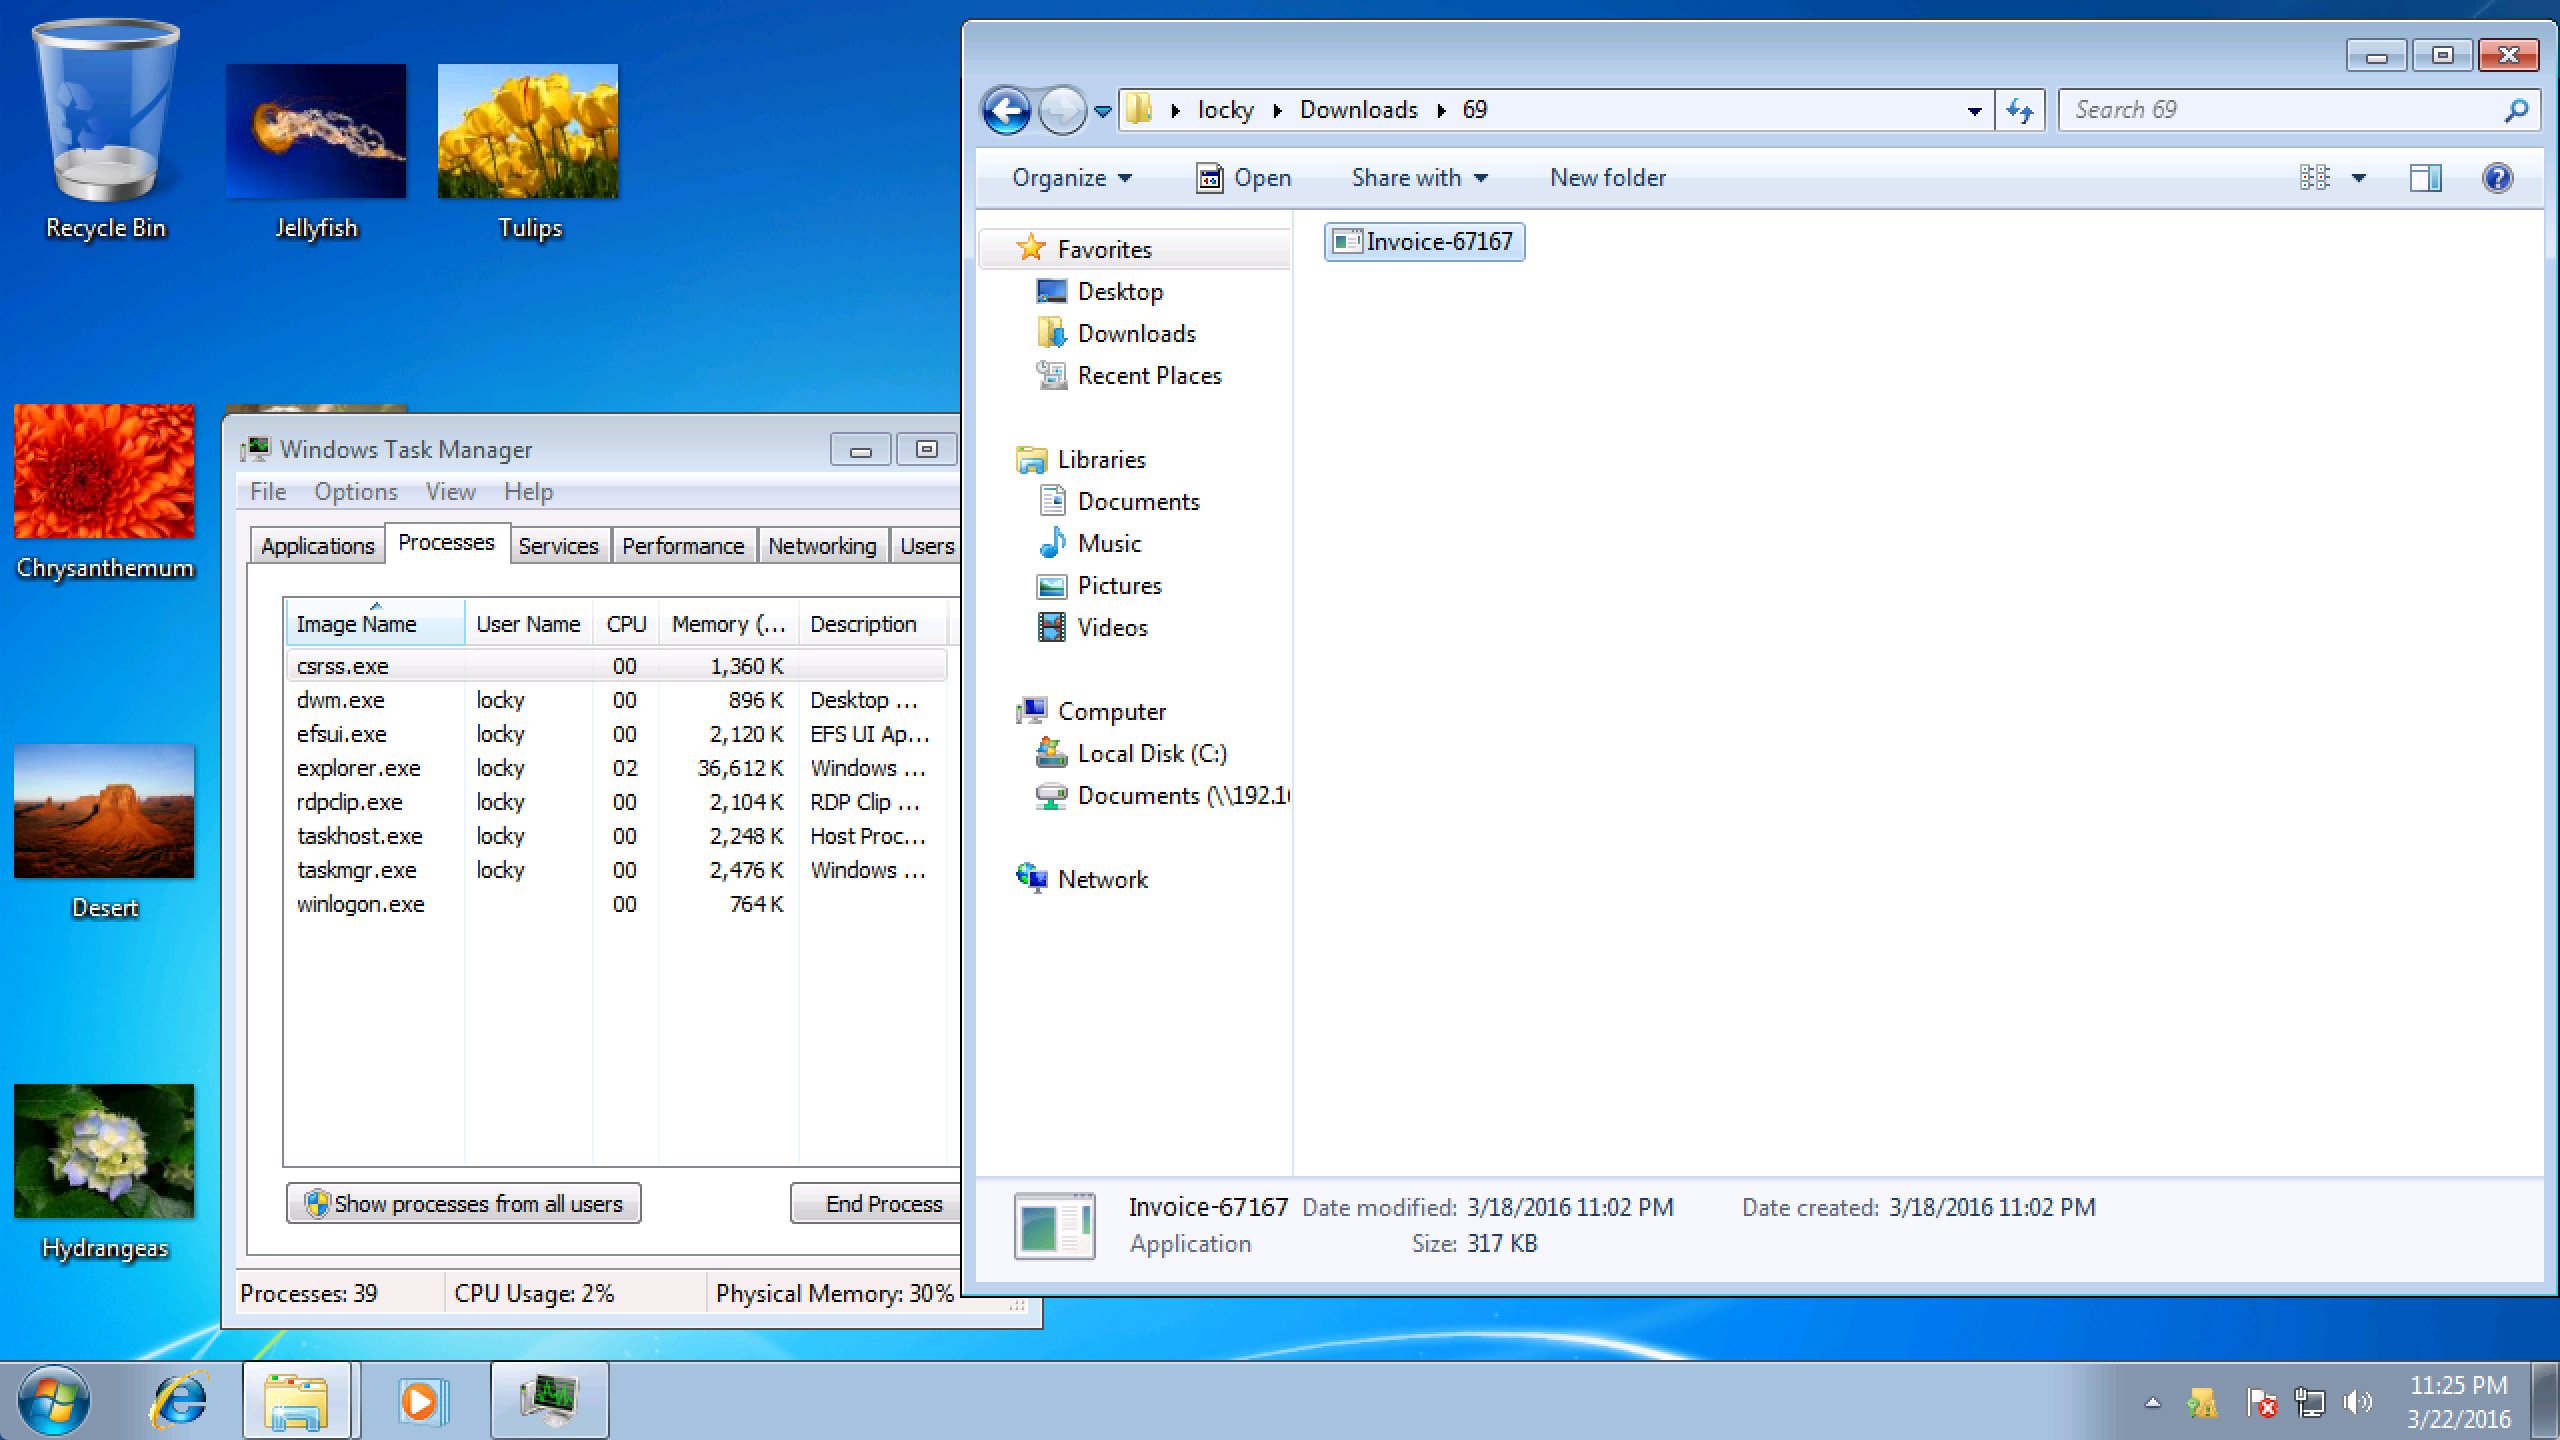The image size is (2560, 1440).
Task: Select the Tulips desktop image
Action: click(x=528, y=152)
